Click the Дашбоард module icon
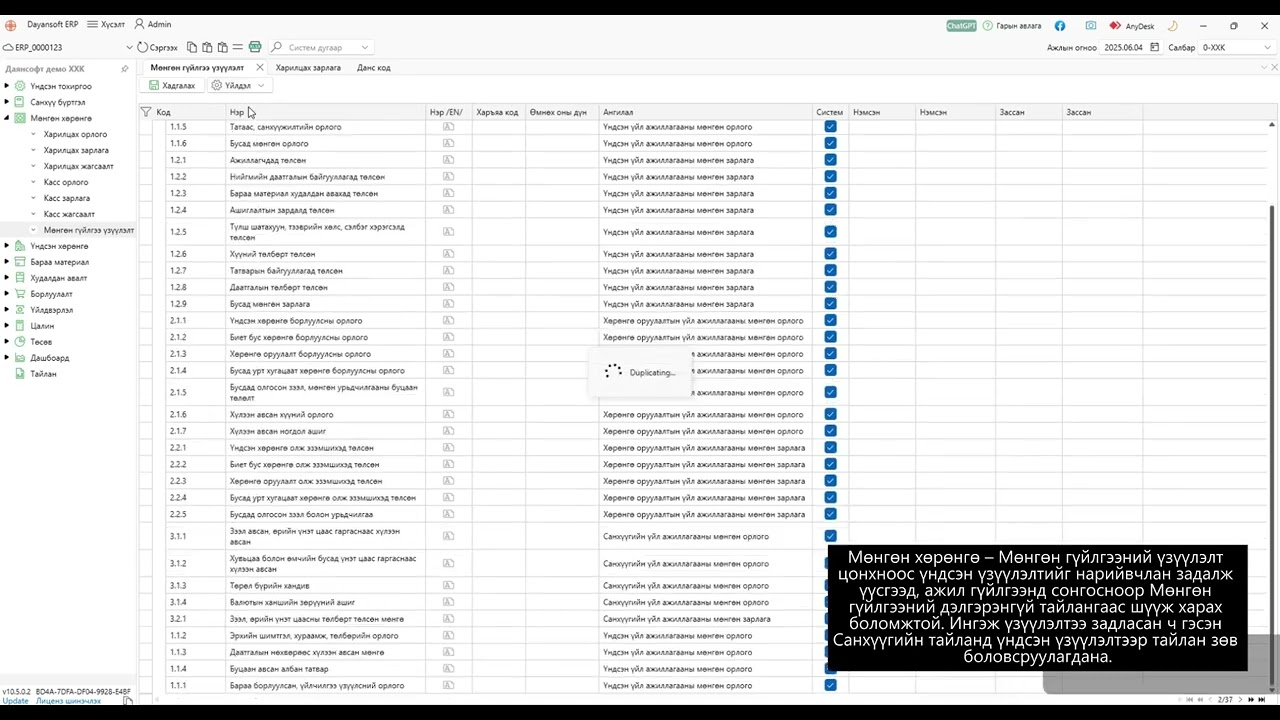The image size is (1280, 720). [20, 358]
